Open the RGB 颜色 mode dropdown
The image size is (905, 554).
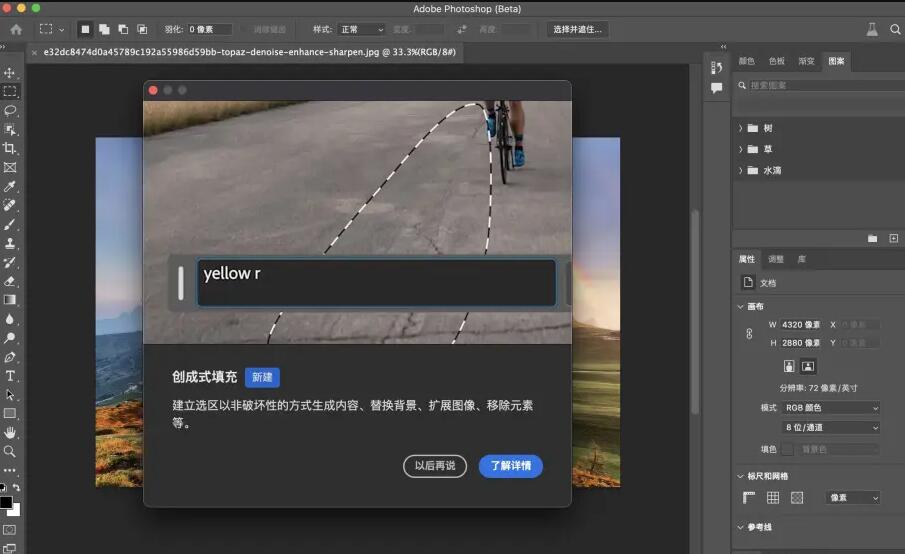[x=831, y=408]
